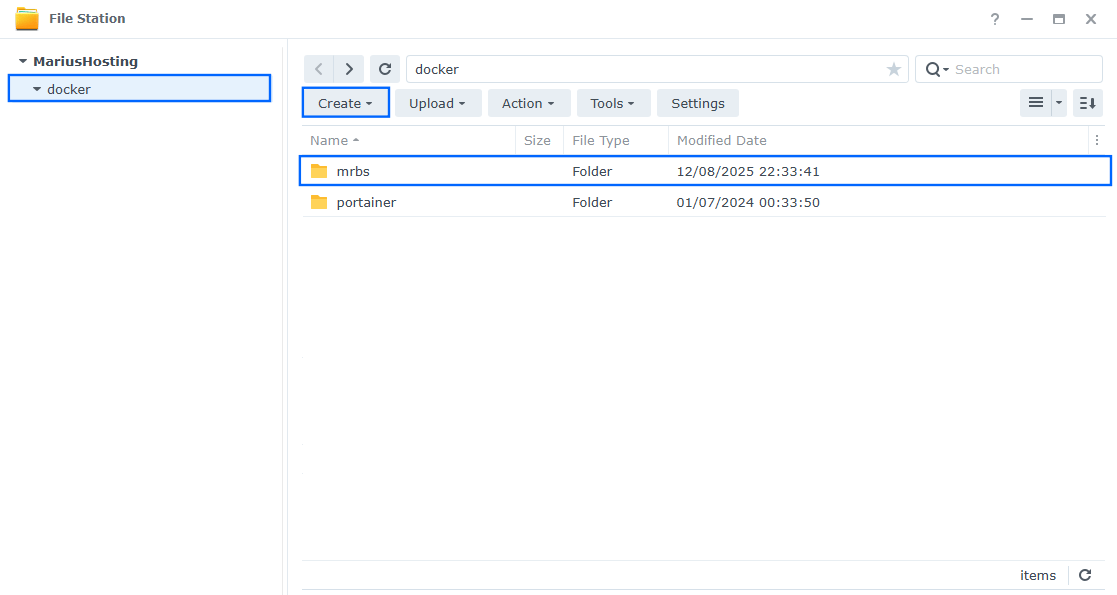Open the Tools dropdown
1117x595 pixels.
[613, 102]
